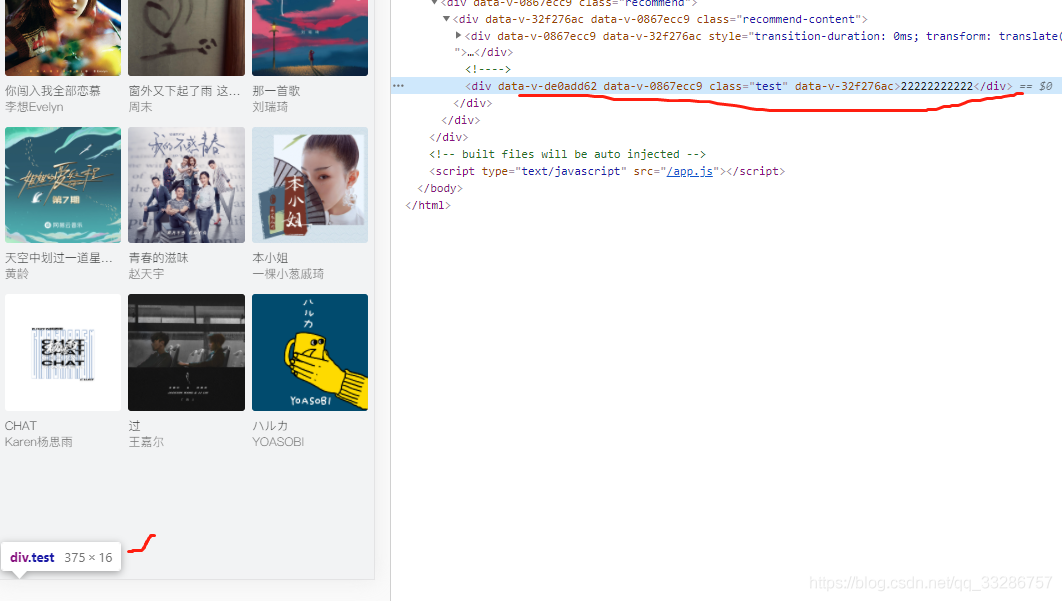Click artist name 黄龄

pyautogui.click(x=17, y=274)
